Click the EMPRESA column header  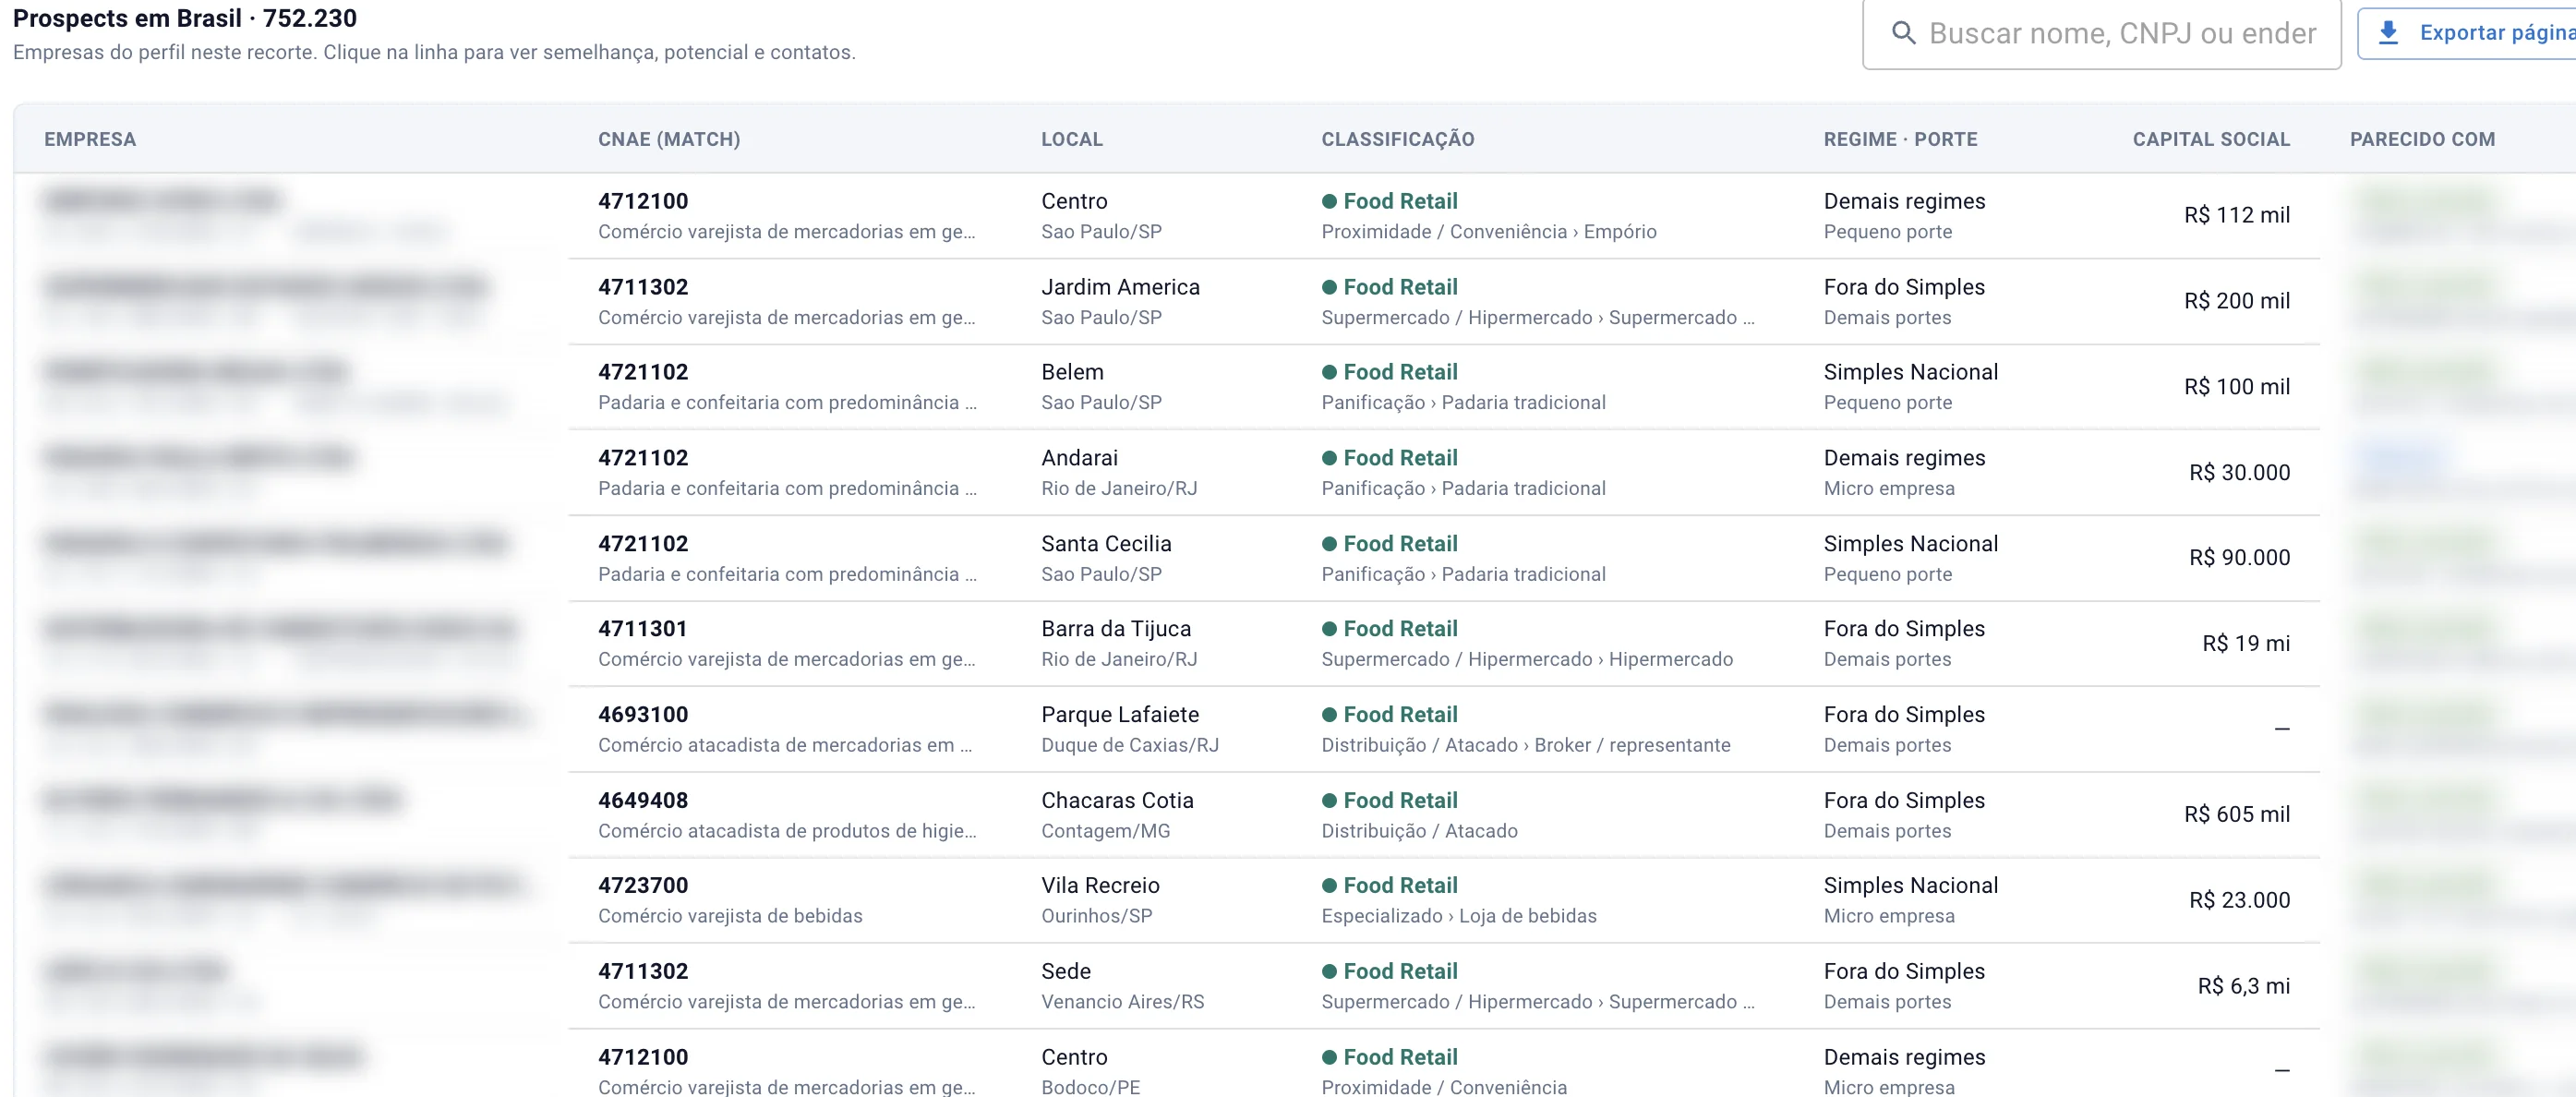[x=90, y=139]
